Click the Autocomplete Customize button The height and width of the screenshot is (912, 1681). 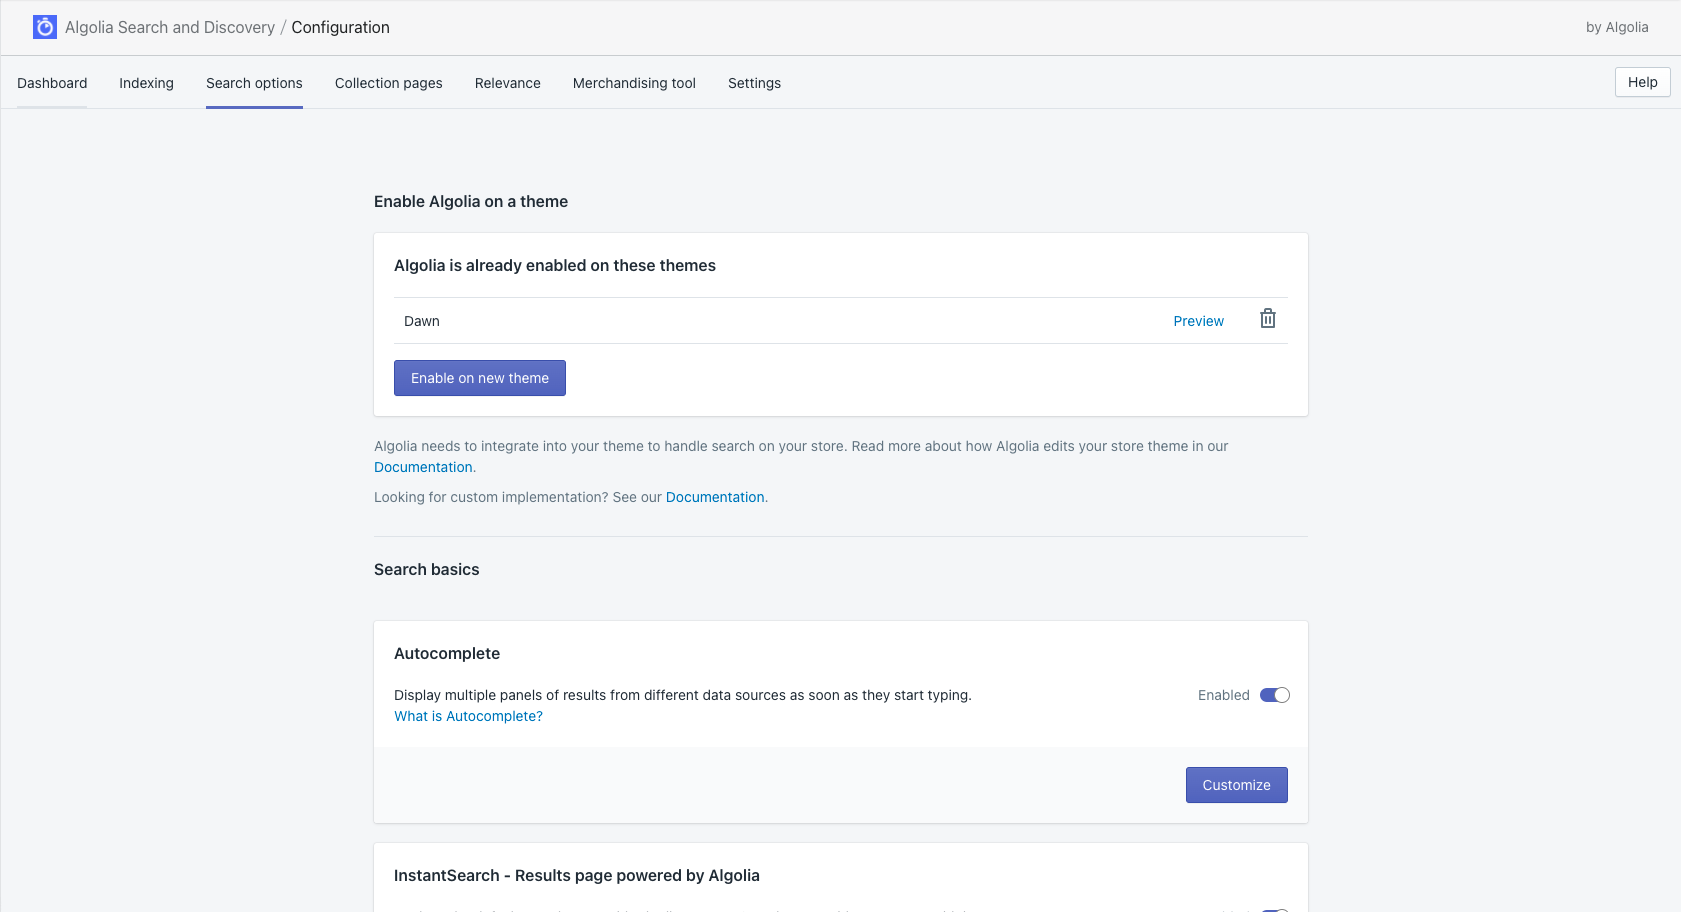tap(1237, 785)
